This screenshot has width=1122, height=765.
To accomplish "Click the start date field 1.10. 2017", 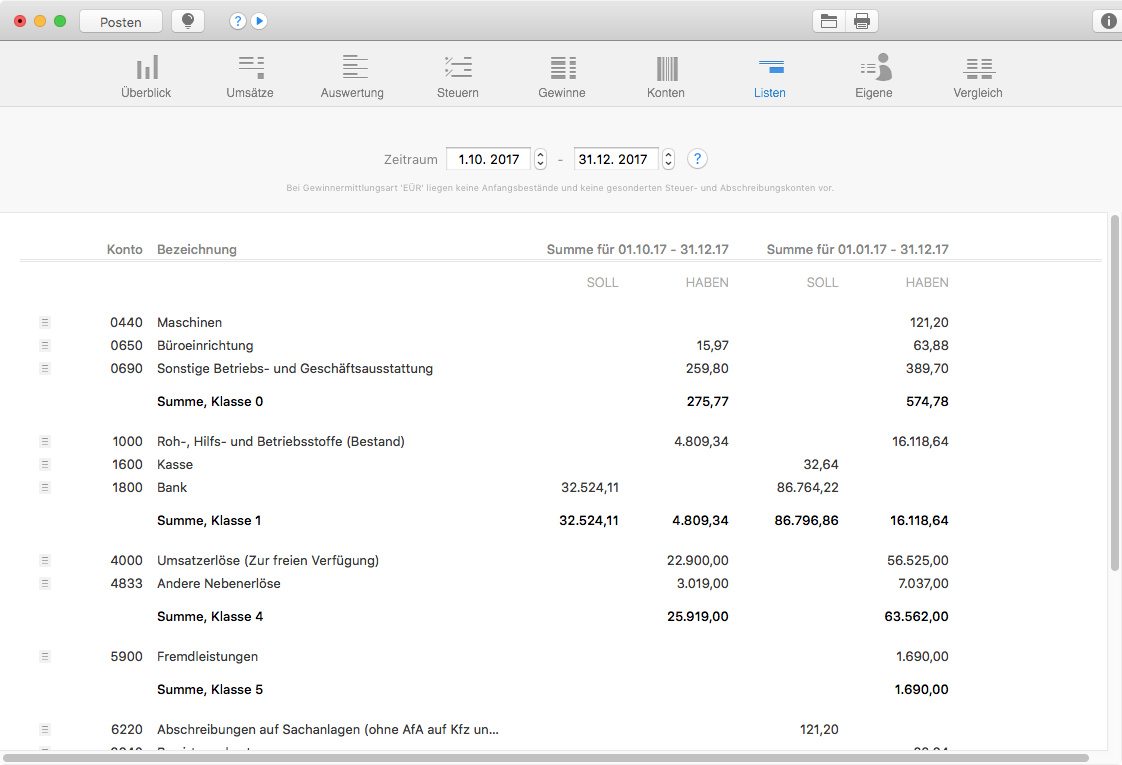I will coord(488,159).
